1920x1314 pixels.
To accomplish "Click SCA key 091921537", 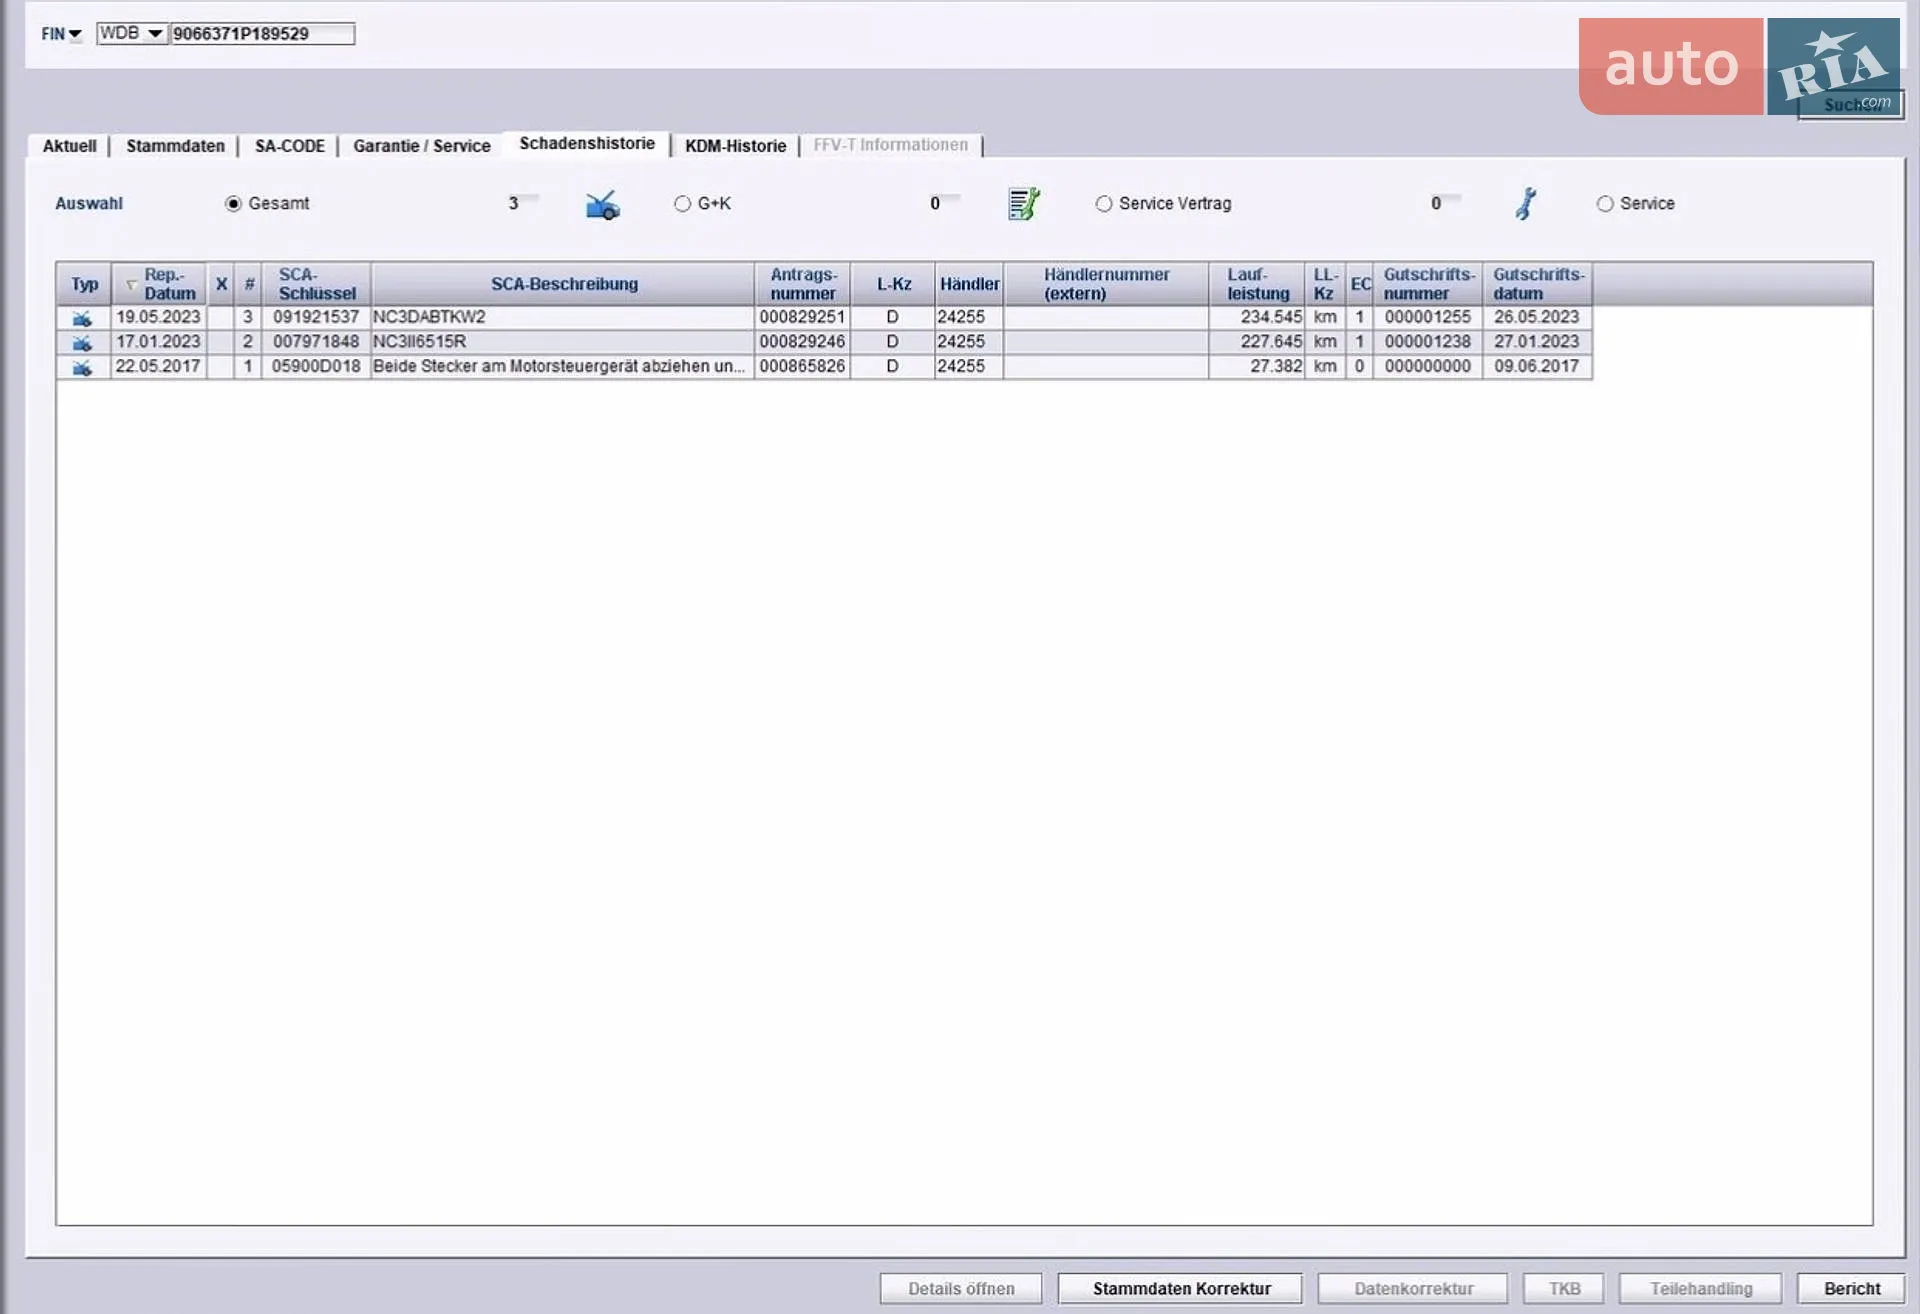I will click(316, 317).
